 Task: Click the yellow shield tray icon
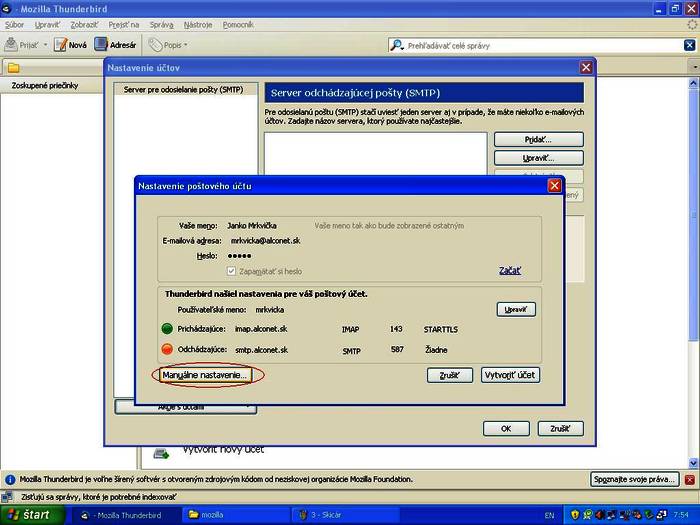[575, 515]
